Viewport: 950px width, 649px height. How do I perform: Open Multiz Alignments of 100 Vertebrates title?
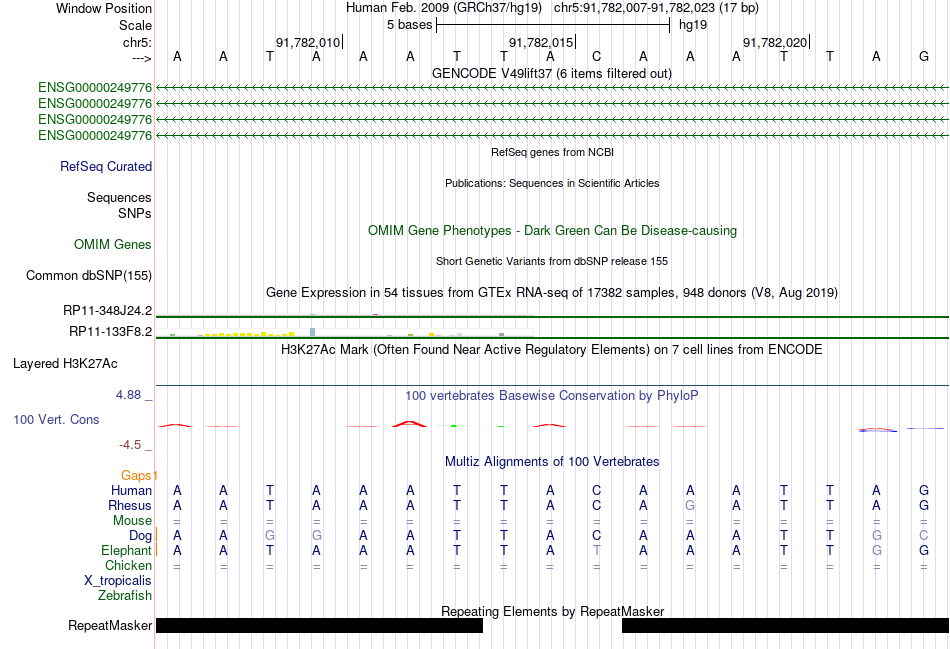tap(552, 462)
